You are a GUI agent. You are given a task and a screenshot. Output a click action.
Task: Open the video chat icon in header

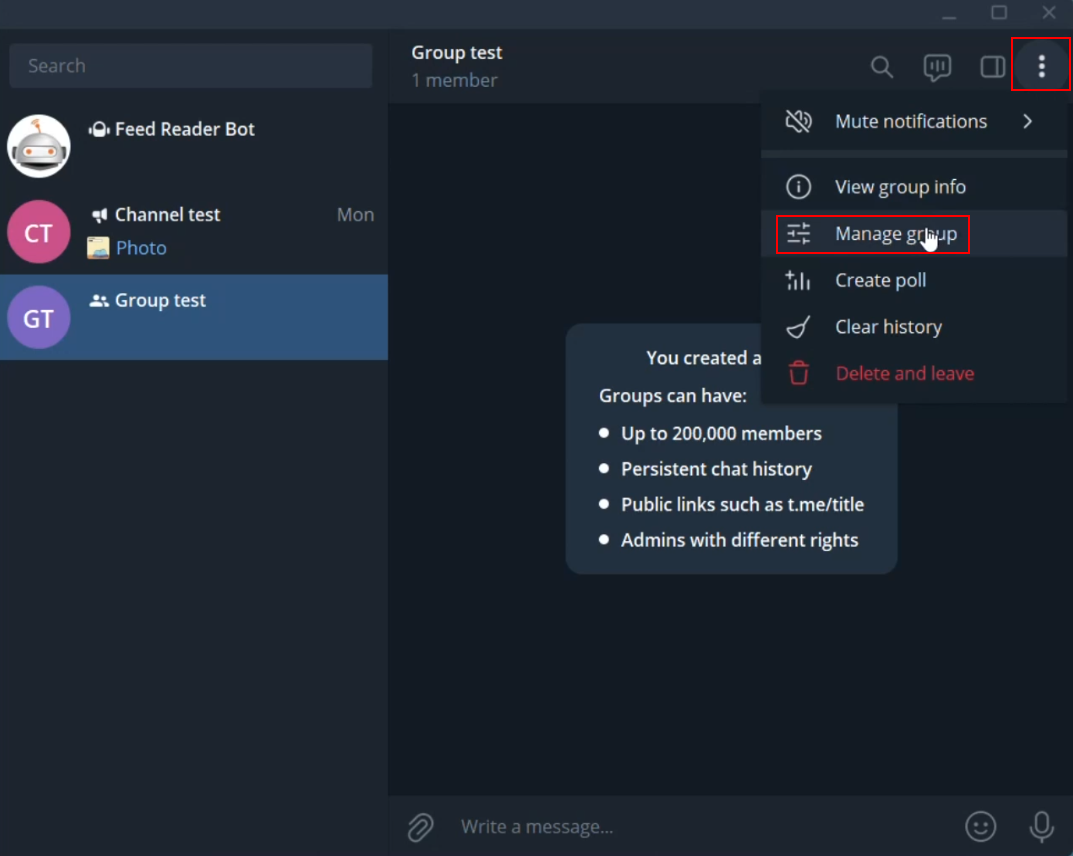click(937, 67)
